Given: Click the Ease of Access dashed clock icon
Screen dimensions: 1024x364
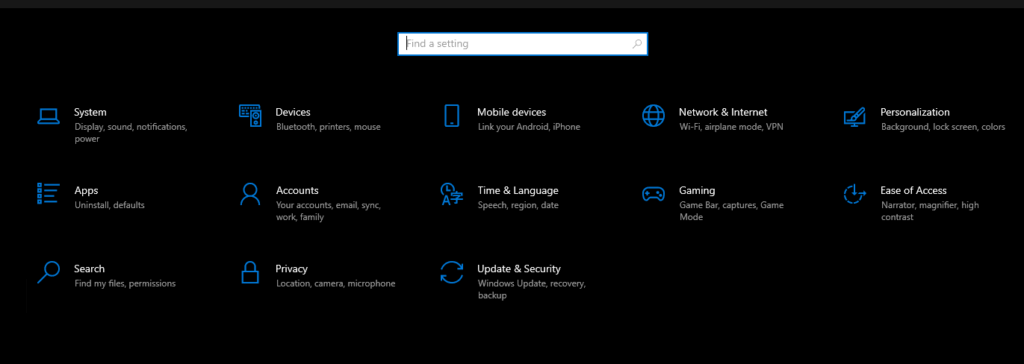Looking at the screenshot, I should tap(855, 194).
